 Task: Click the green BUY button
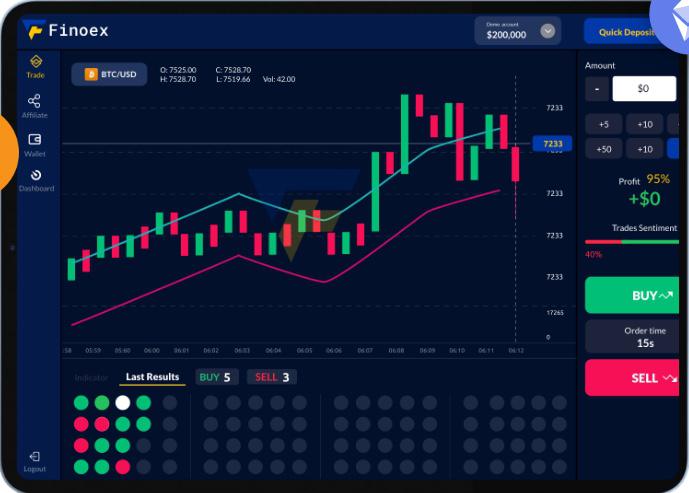click(633, 295)
